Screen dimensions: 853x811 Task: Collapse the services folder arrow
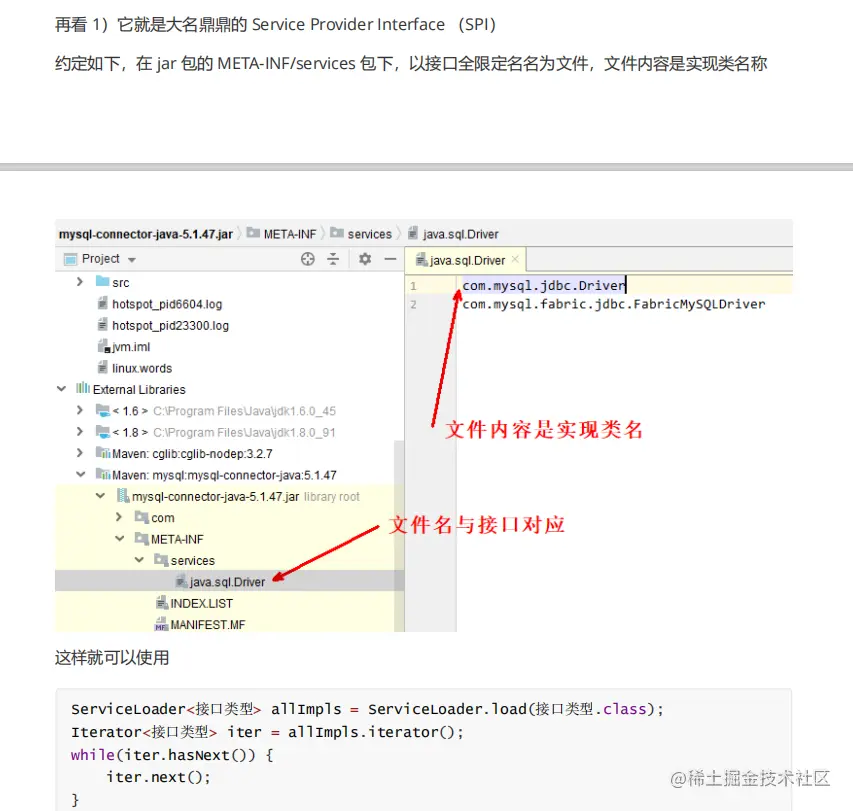[x=139, y=560]
